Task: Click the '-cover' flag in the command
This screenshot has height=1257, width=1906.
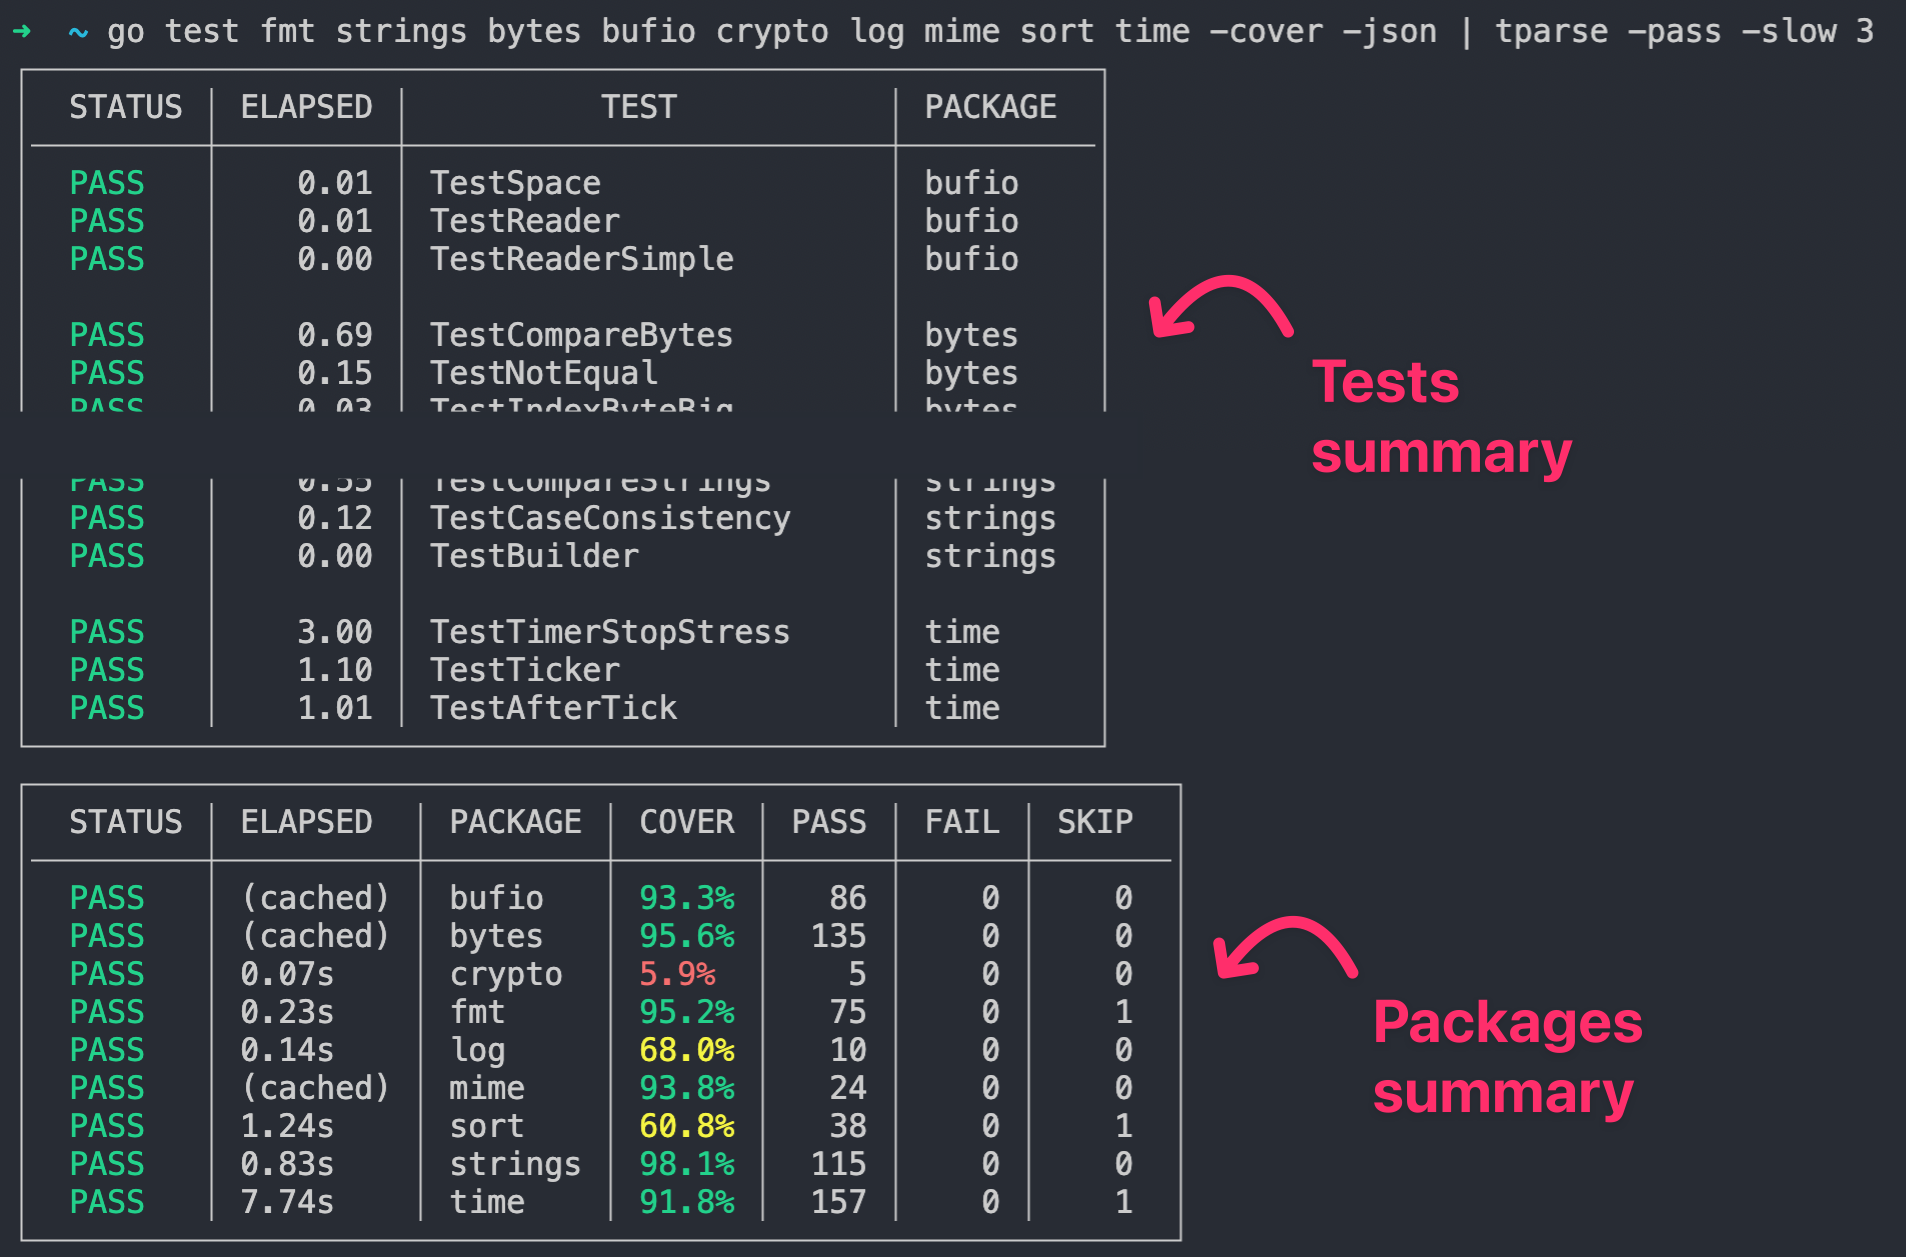Action: 1265,32
